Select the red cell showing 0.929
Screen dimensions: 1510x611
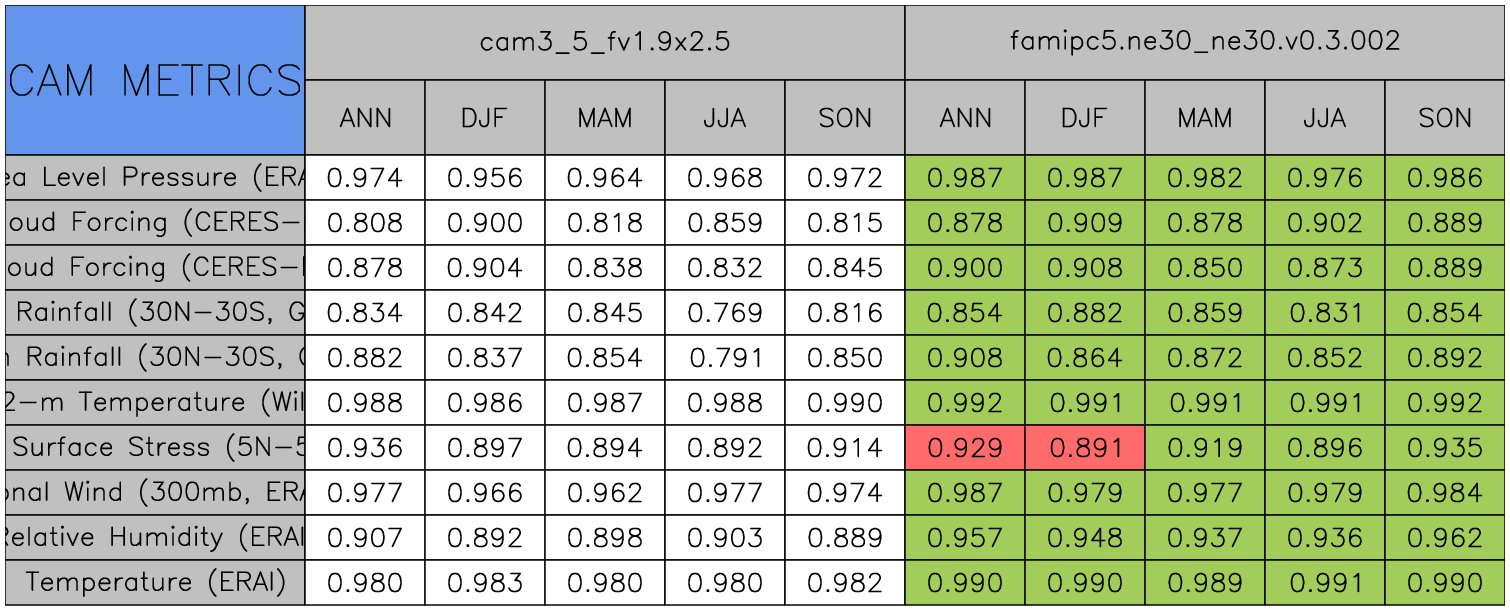pyautogui.click(x=965, y=448)
